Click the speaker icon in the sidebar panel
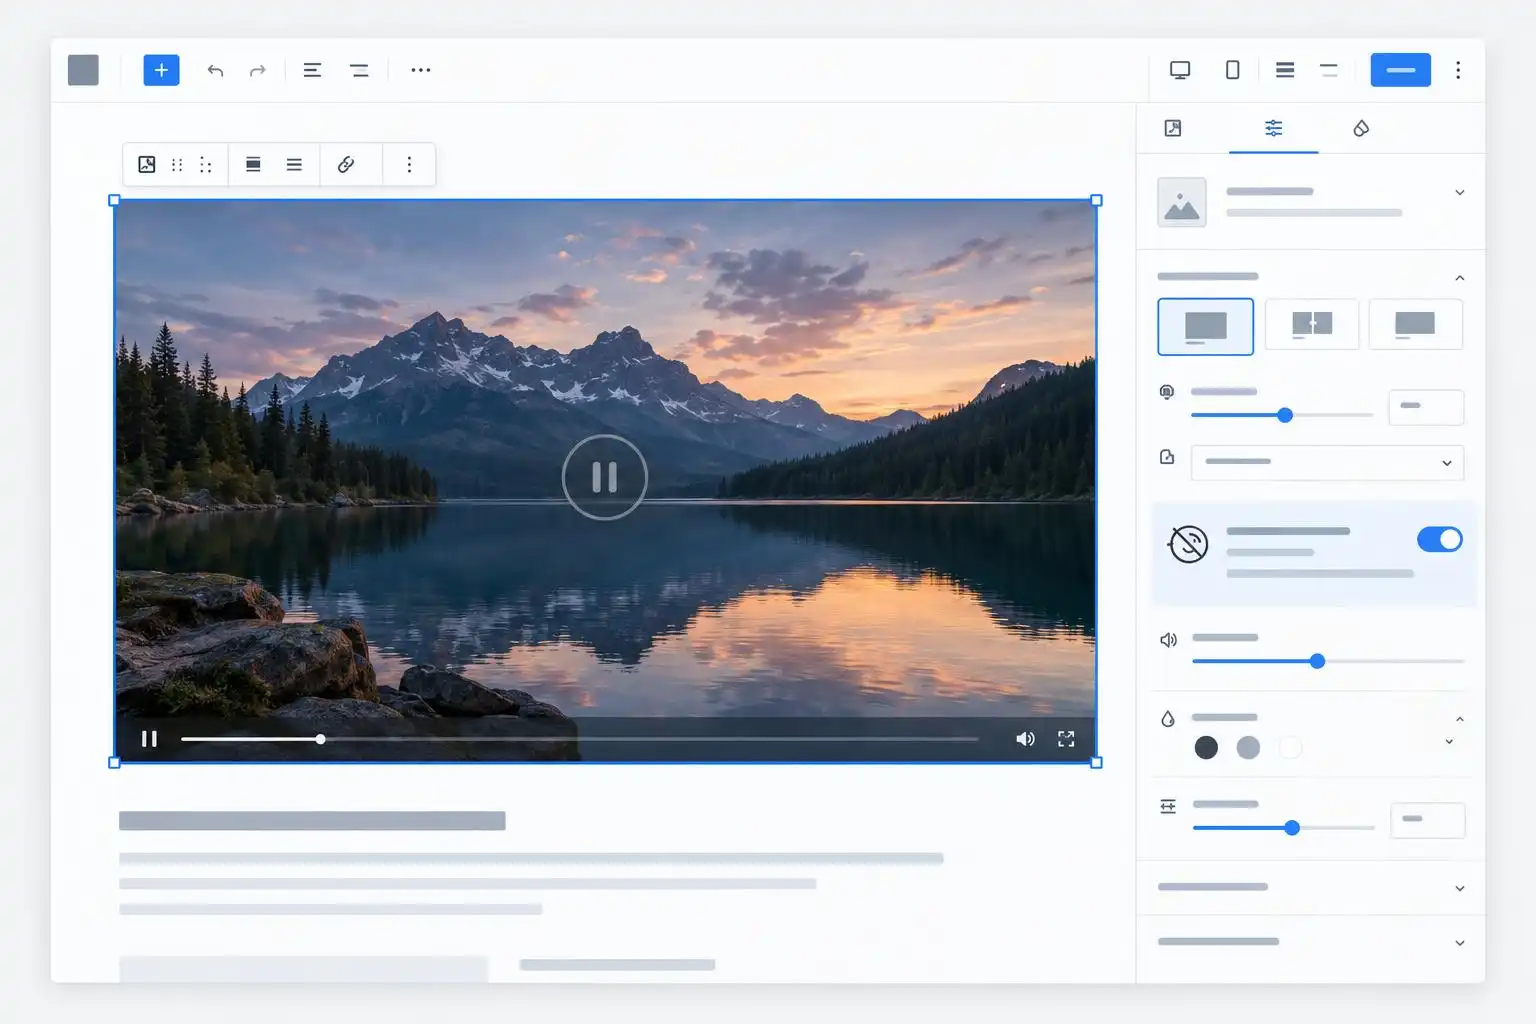 point(1168,640)
